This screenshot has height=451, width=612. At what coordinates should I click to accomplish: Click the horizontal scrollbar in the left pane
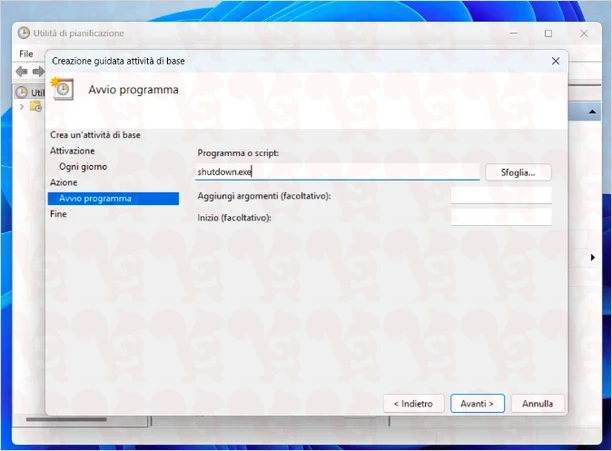66,420
